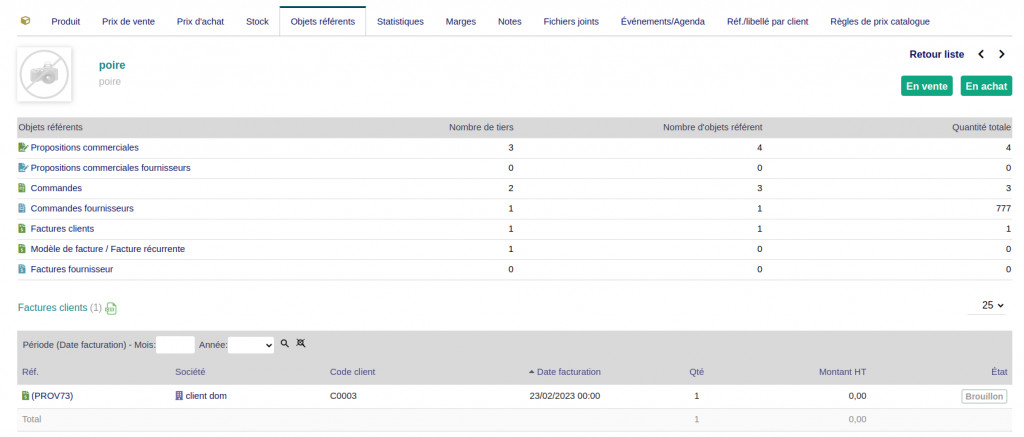Image resolution: width=1024 pixels, height=437 pixels.
Task: Sort by the Réf. column header
Action: [30, 372]
